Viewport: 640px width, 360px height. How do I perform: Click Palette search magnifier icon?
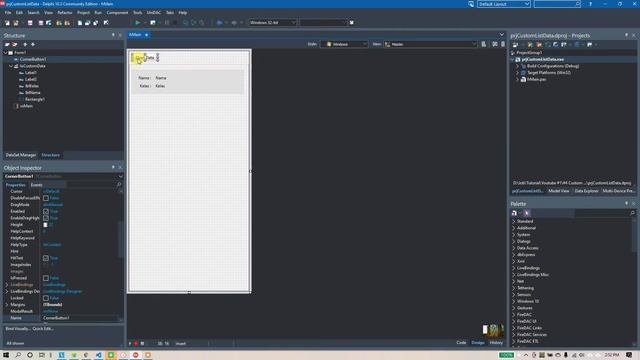click(632, 213)
